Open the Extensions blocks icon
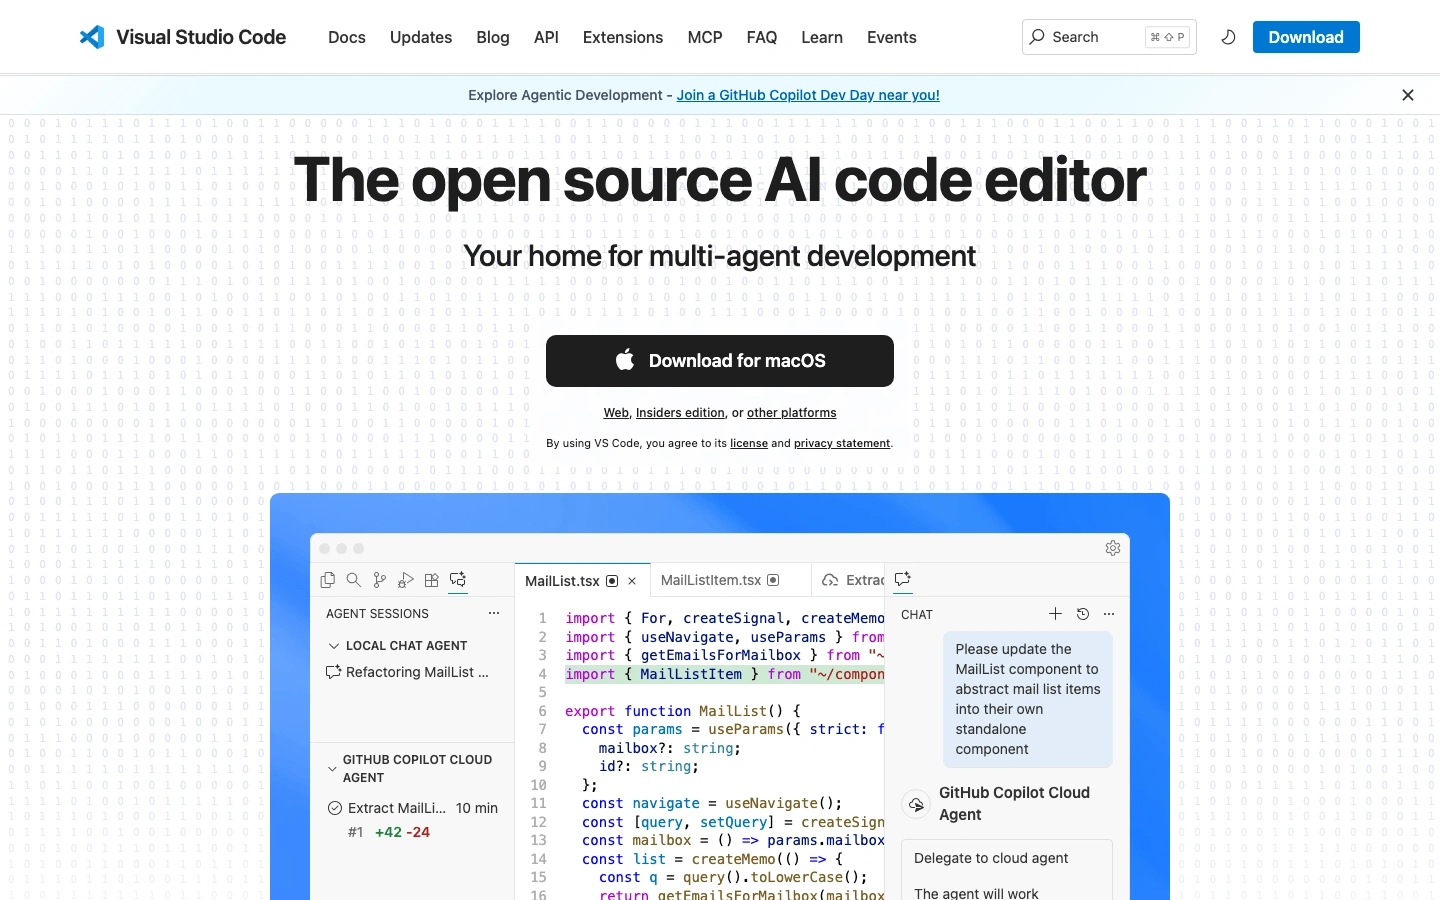1440x900 pixels. pos(432,580)
